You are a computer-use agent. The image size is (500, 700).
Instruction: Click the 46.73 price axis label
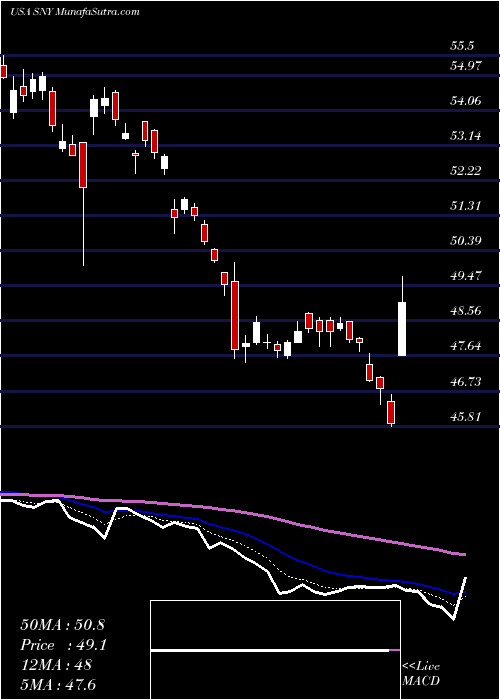(466, 381)
